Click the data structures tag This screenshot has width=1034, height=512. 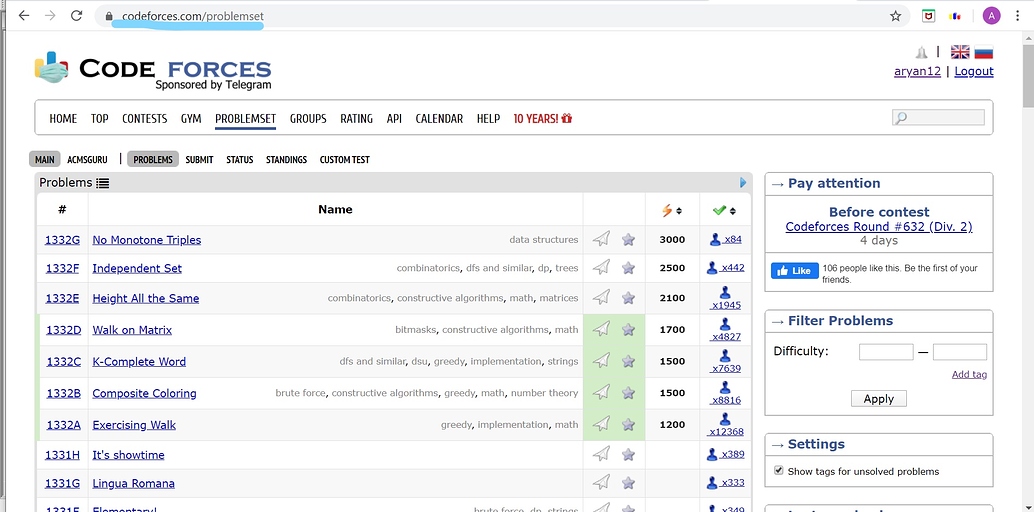pyautogui.click(x=543, y=240)
